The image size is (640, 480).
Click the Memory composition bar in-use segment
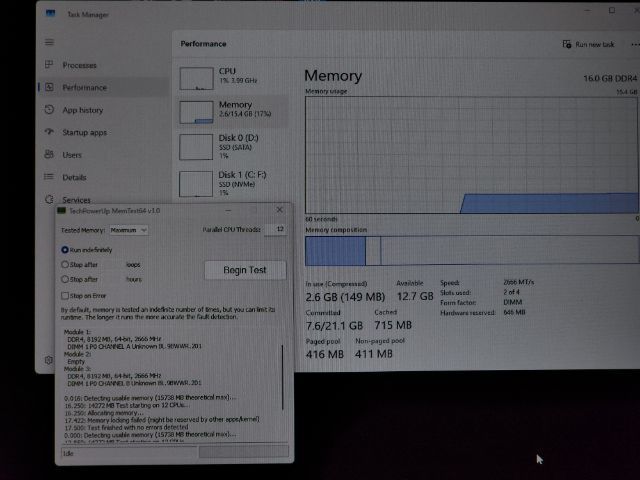pyautogui.click(x=335, y=251)
